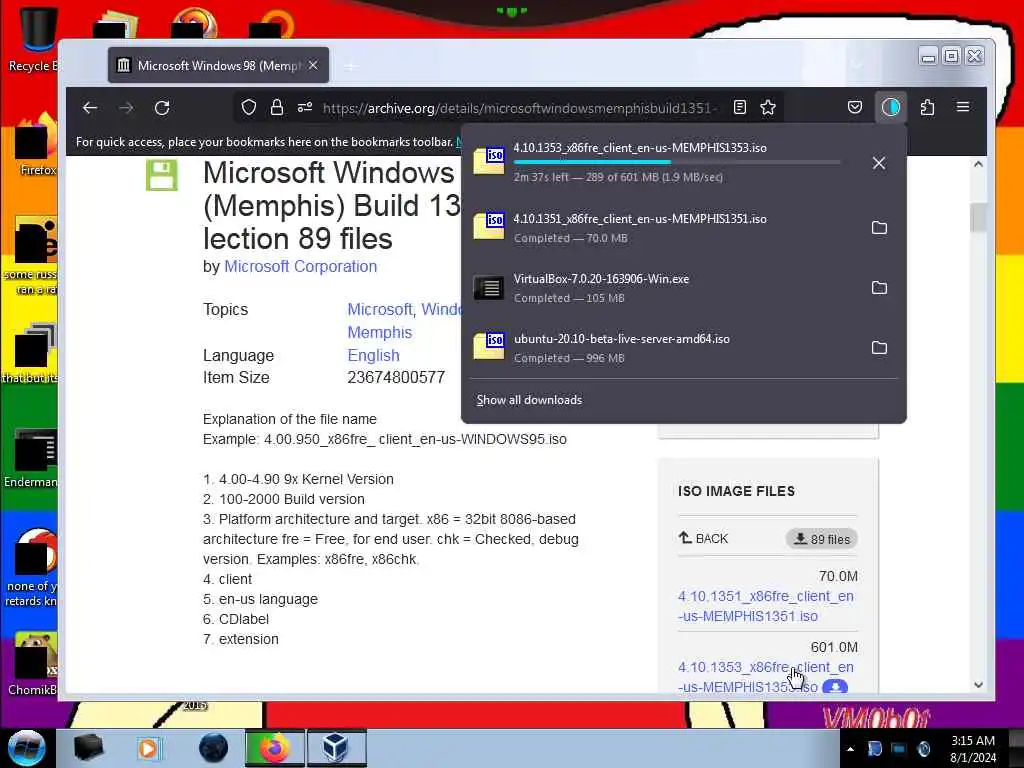The image size is (1024, 768).
Task: Show MEMPHIS1351.iso in its folder
Action: pos(879,227)
